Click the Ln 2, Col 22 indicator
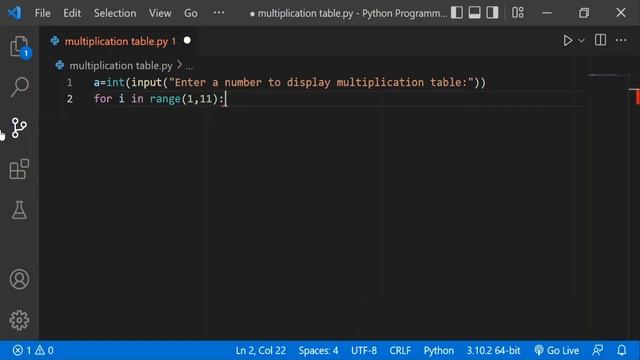This screenshot has height=360, width=640. coord(260,350)
